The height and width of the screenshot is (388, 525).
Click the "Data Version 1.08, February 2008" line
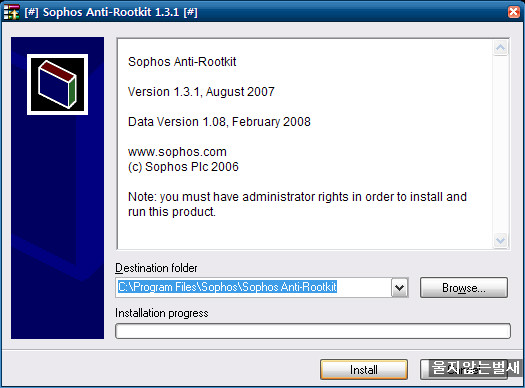coord(219,122)
